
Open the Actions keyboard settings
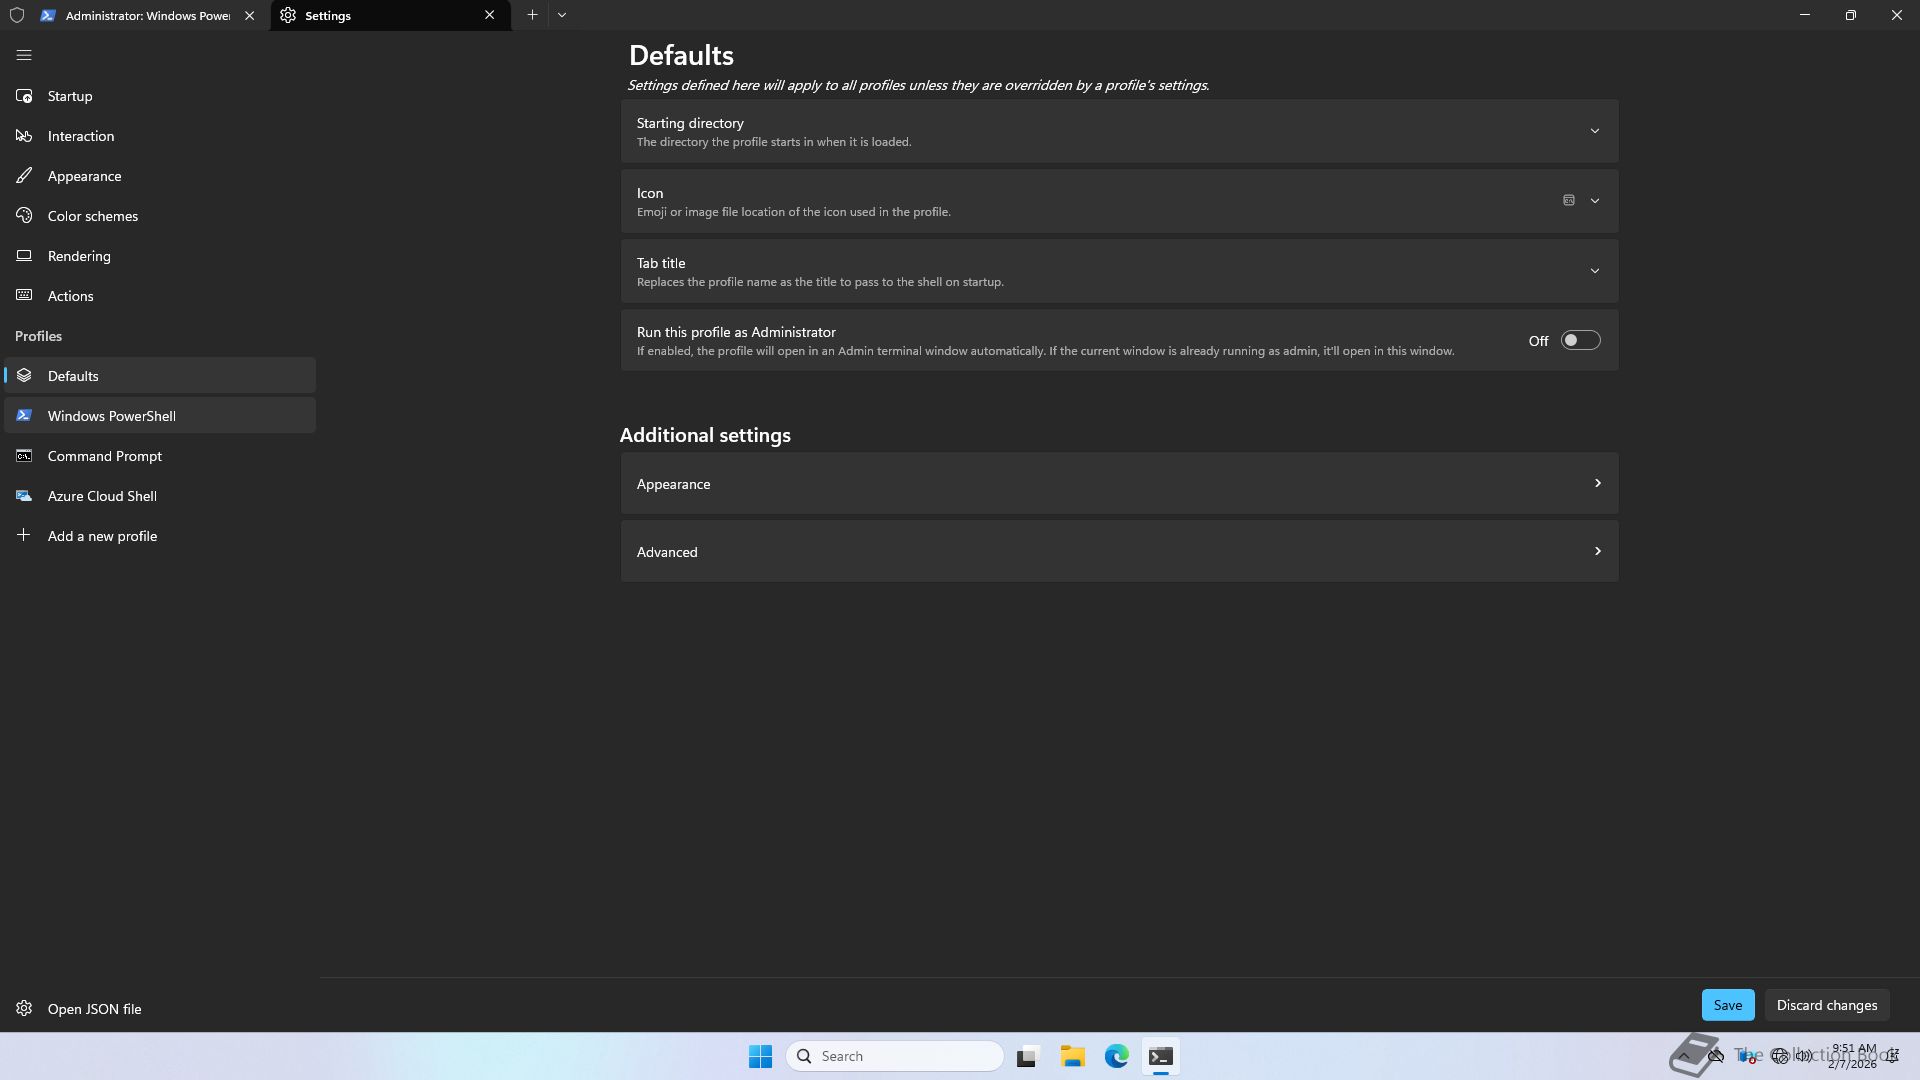[70, 296]
